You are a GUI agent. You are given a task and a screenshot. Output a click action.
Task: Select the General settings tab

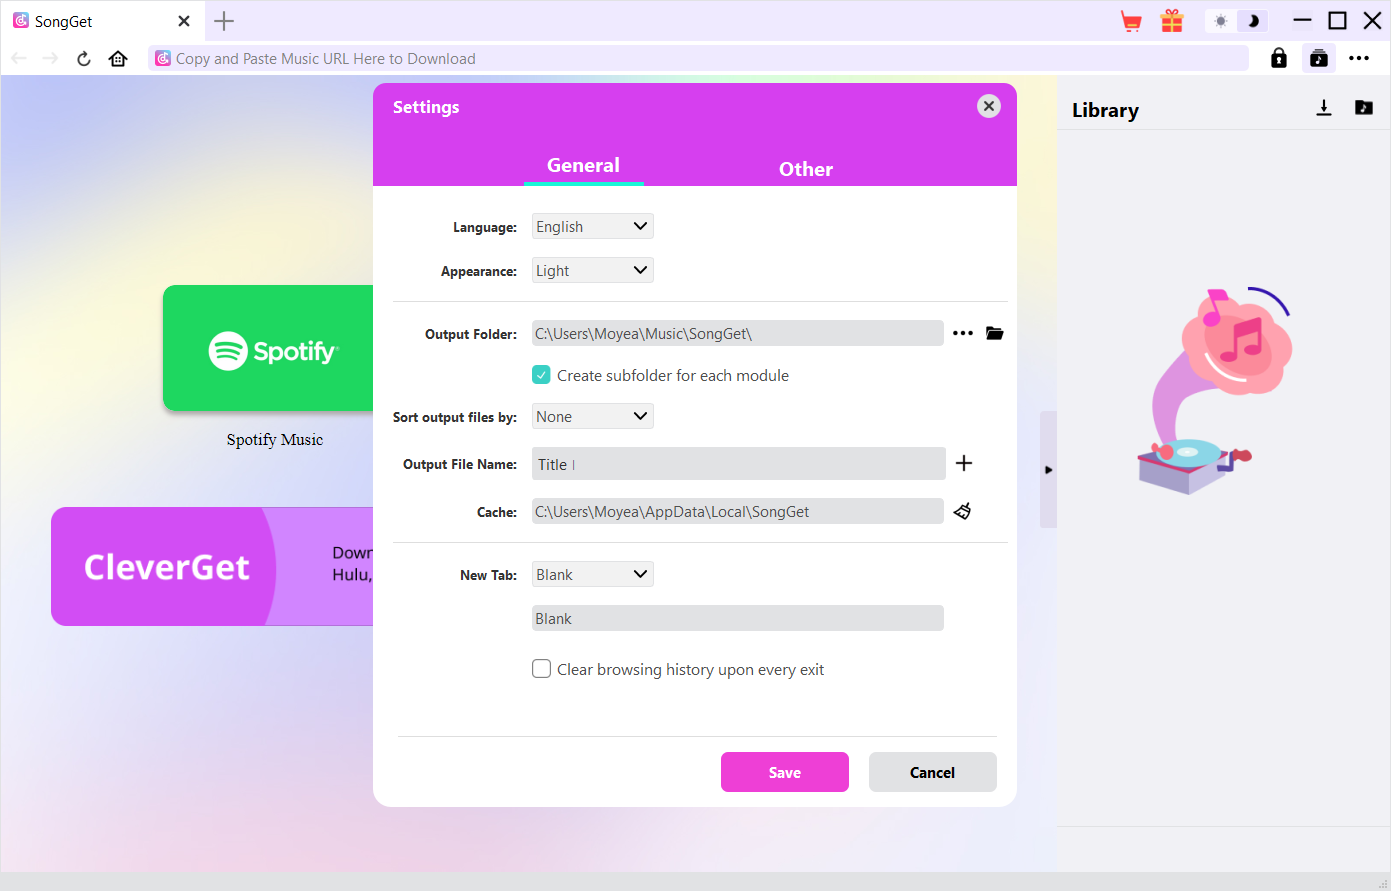pos(583,166)
